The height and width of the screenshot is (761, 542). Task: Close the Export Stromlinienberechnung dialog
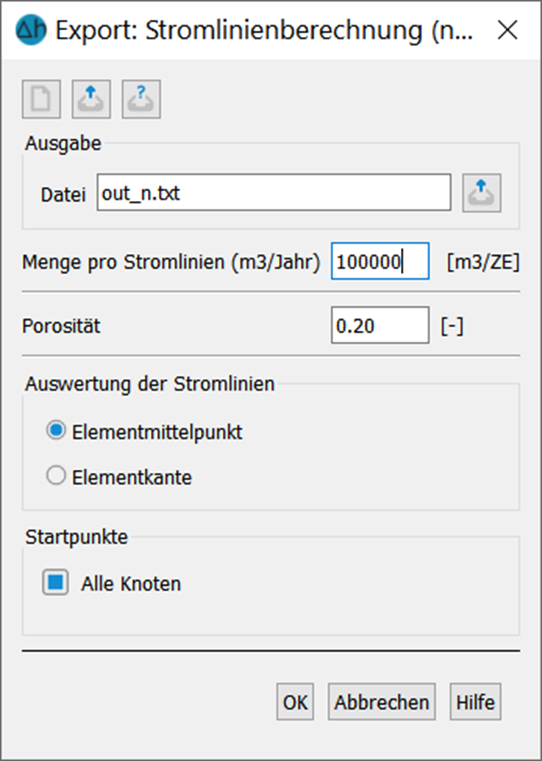508,30
